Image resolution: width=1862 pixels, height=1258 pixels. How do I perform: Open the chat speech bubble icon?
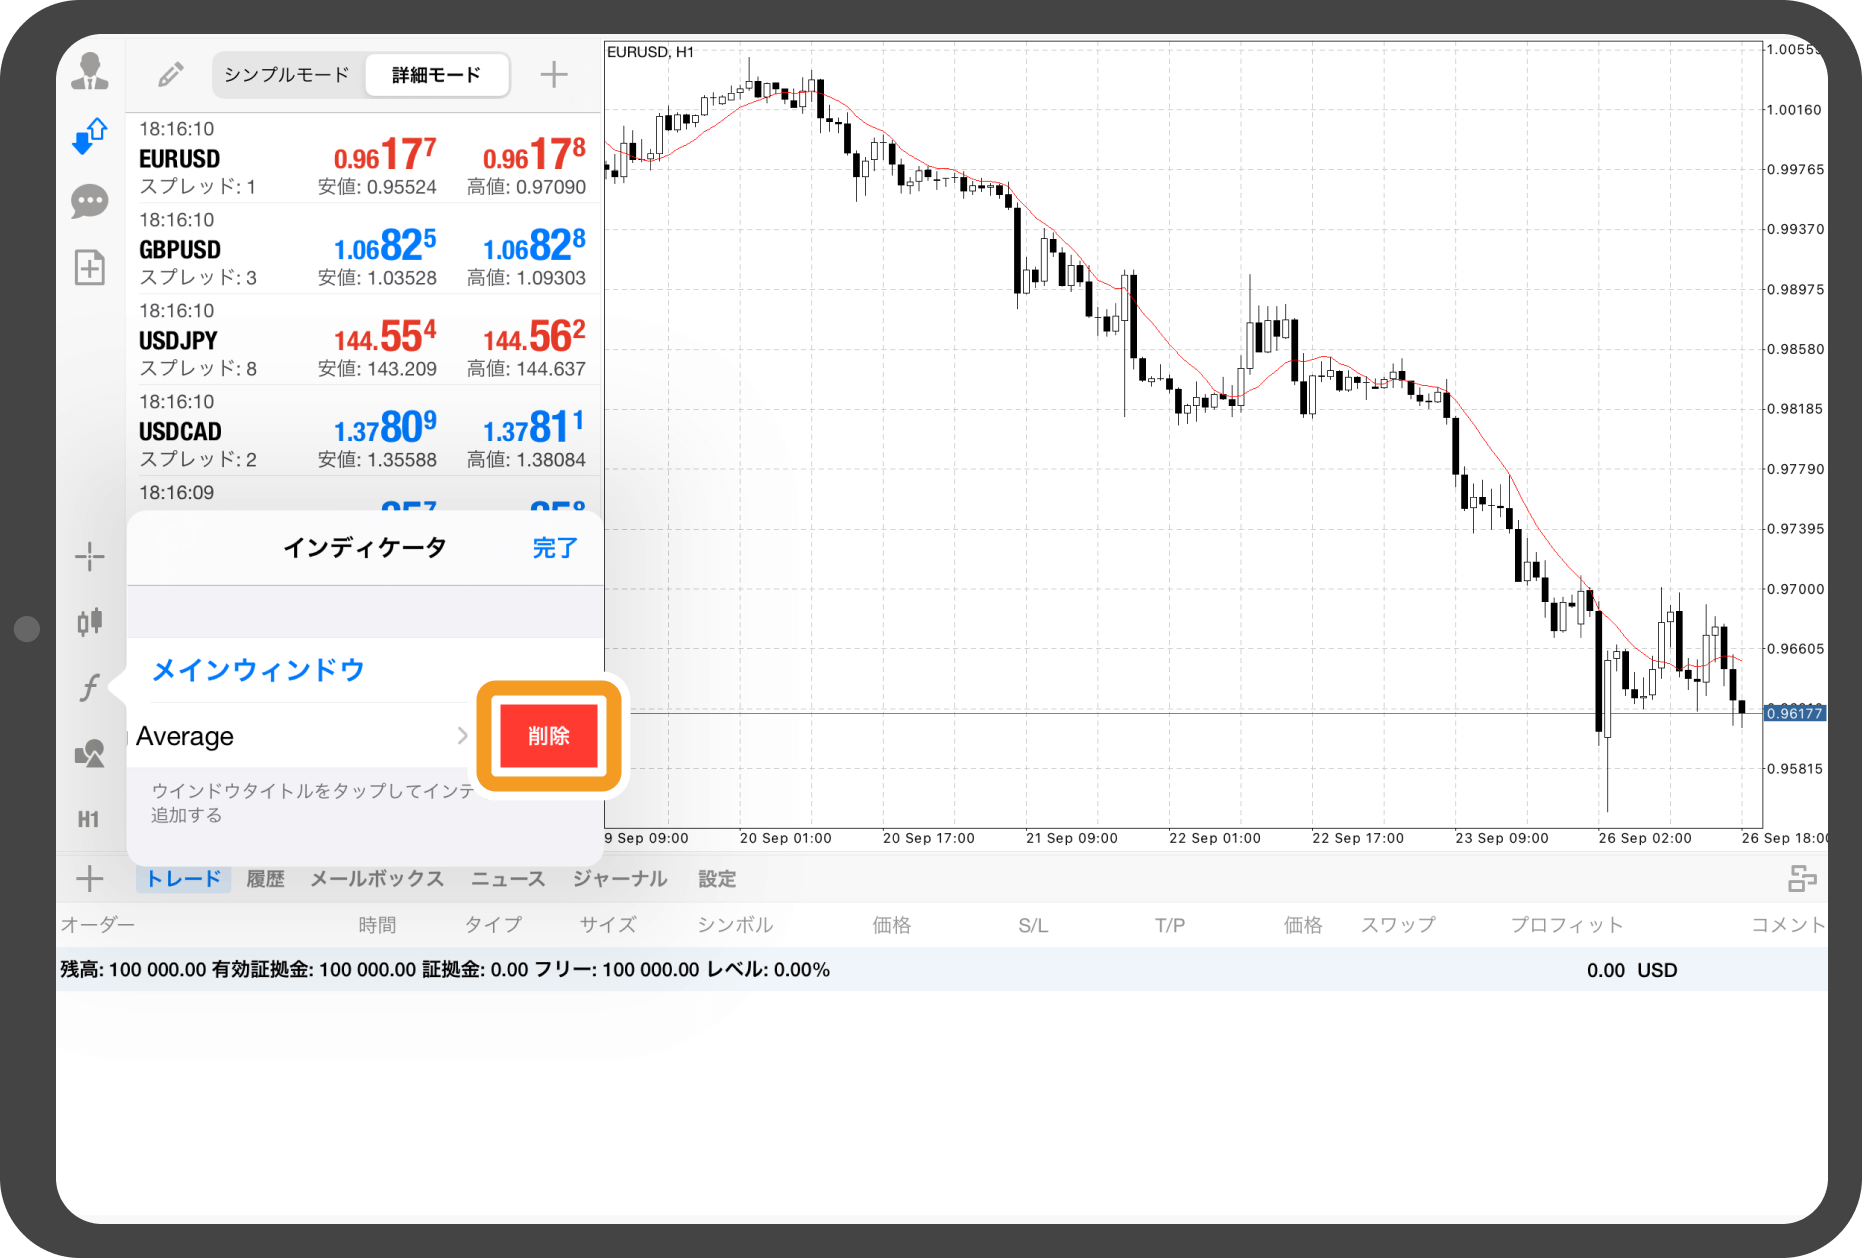pos(90,201)
